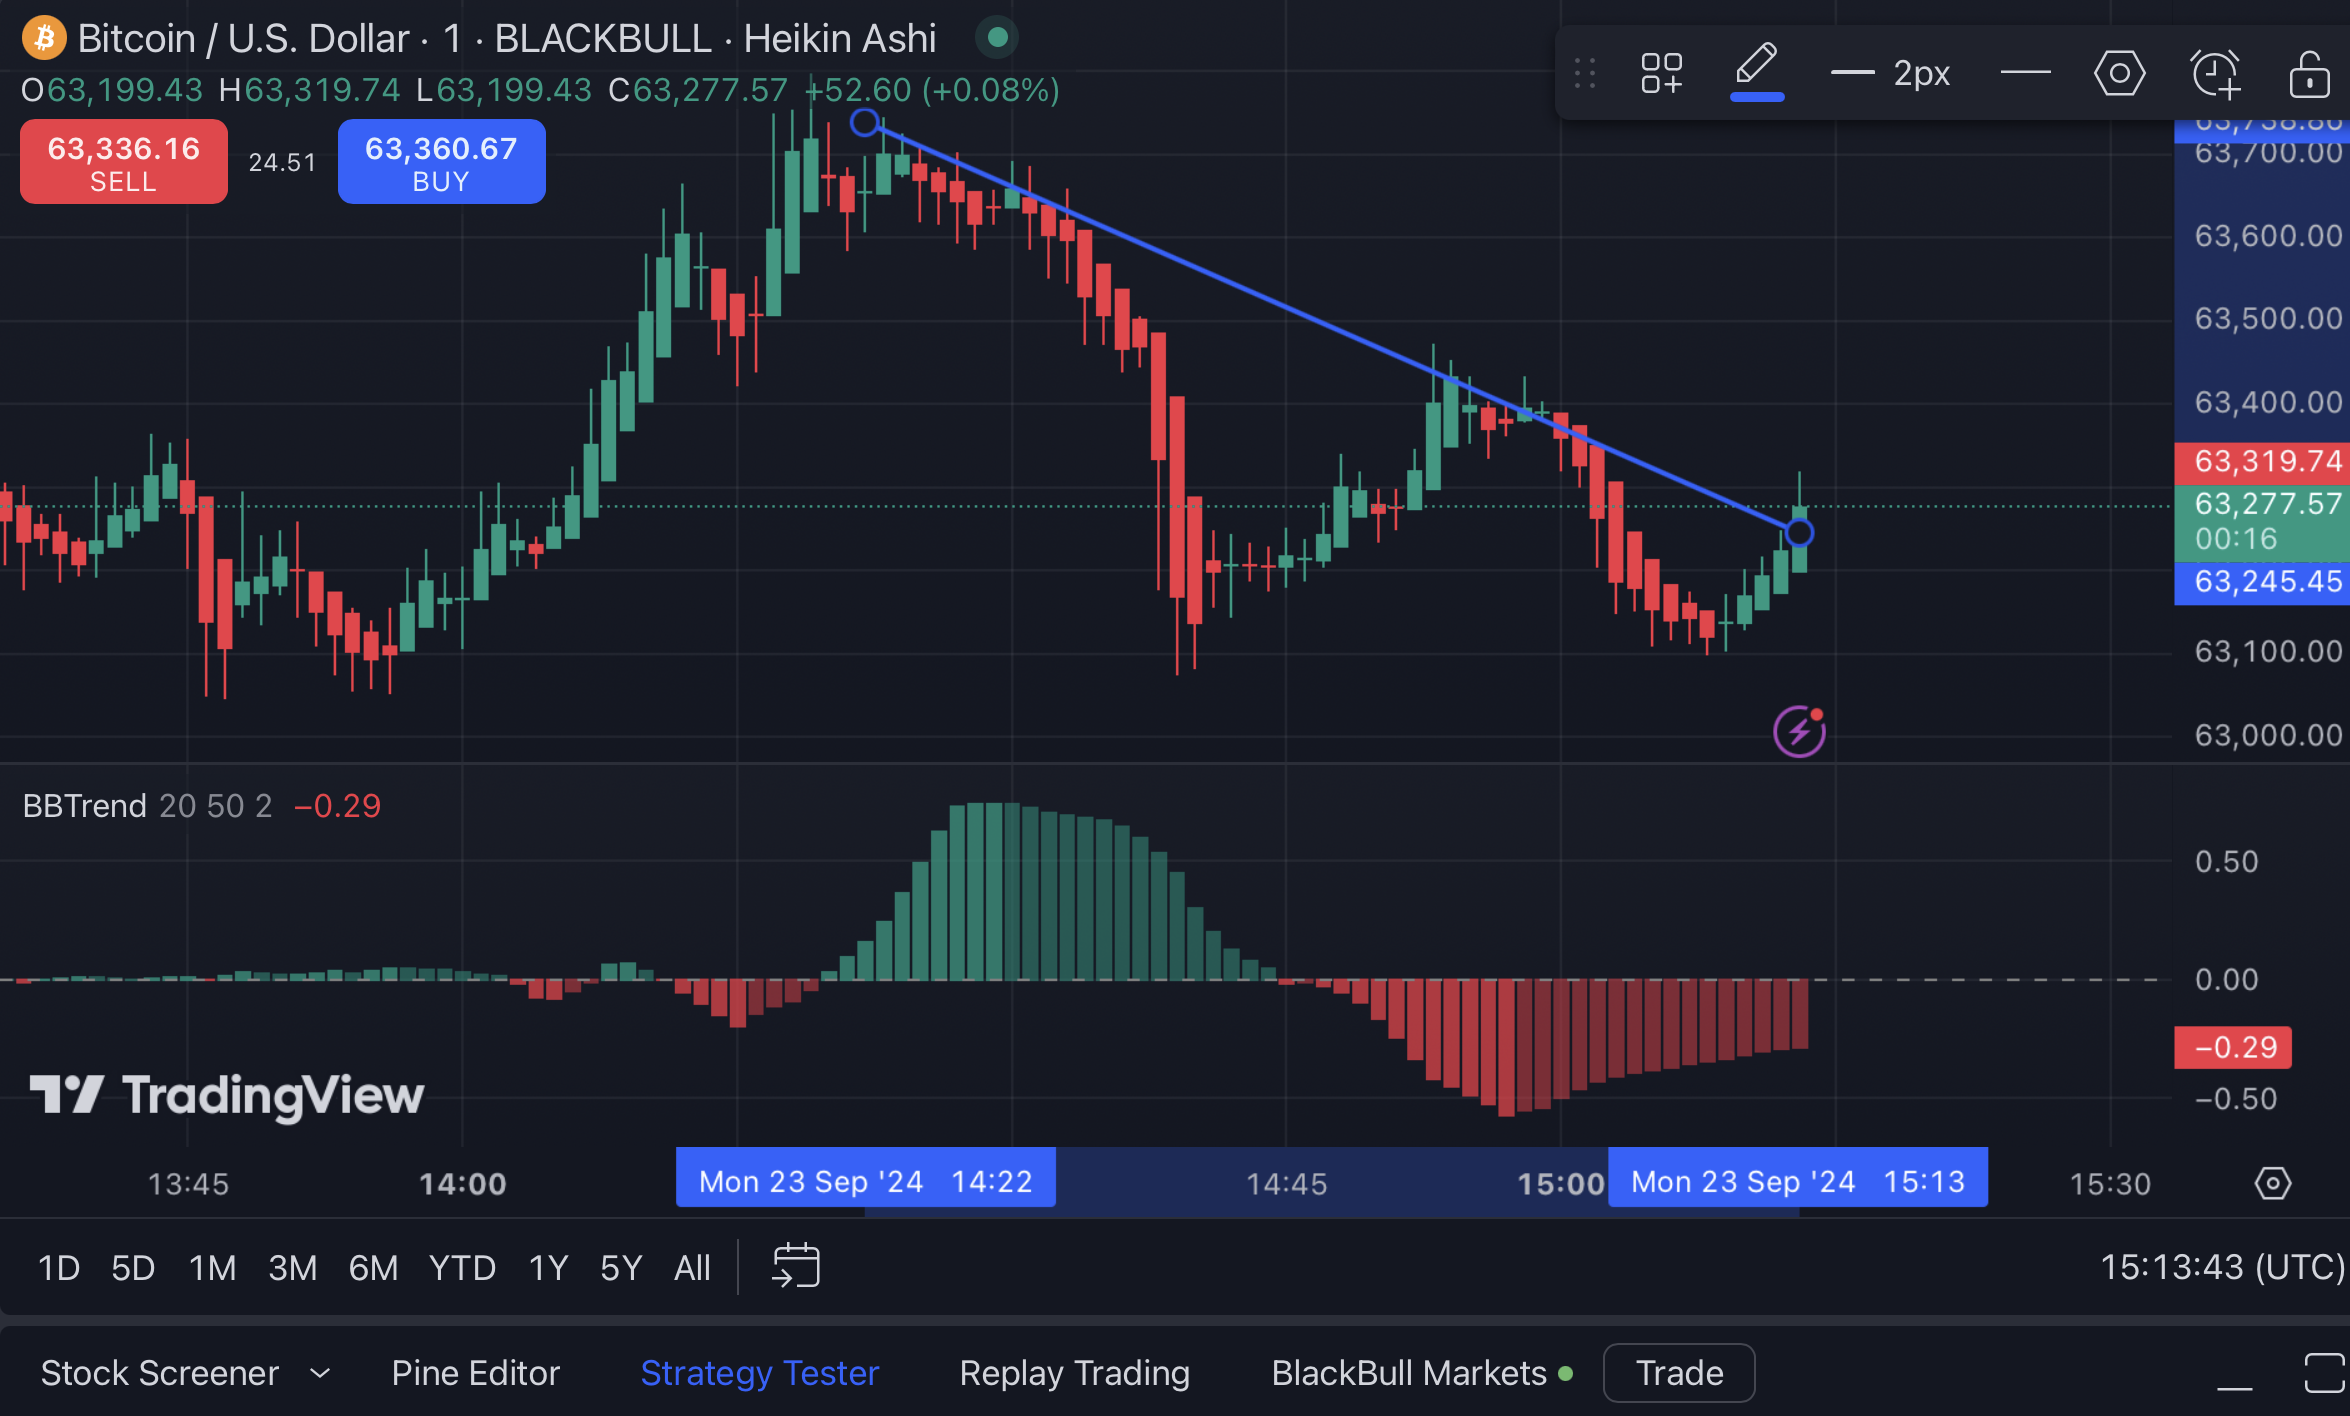This screenshot has width=2350, height=1416.
Task: Click the red SELL 63,336.16 button
Action: coord(124,162)
